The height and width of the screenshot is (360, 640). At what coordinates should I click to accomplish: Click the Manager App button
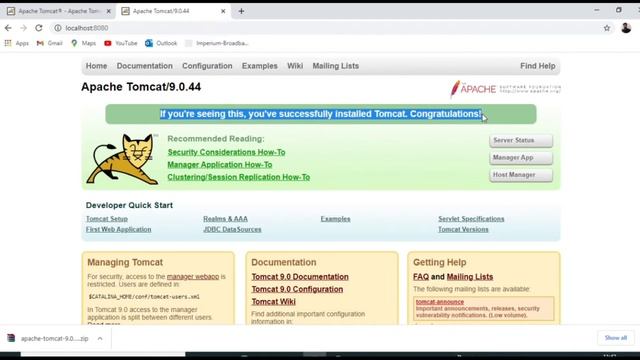tap(521, 158)
